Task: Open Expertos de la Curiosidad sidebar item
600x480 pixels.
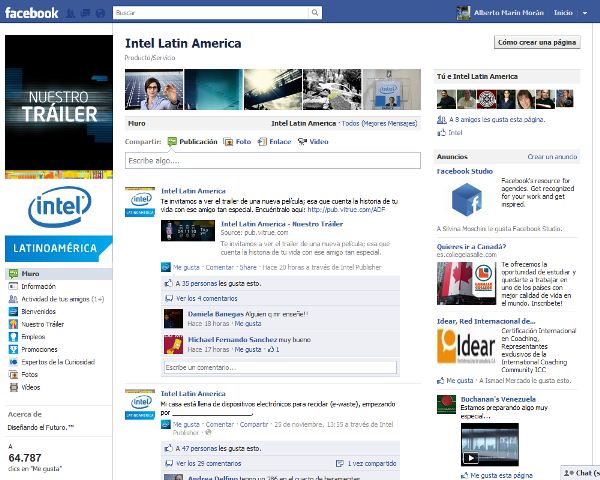Action: tap(52, 362)
